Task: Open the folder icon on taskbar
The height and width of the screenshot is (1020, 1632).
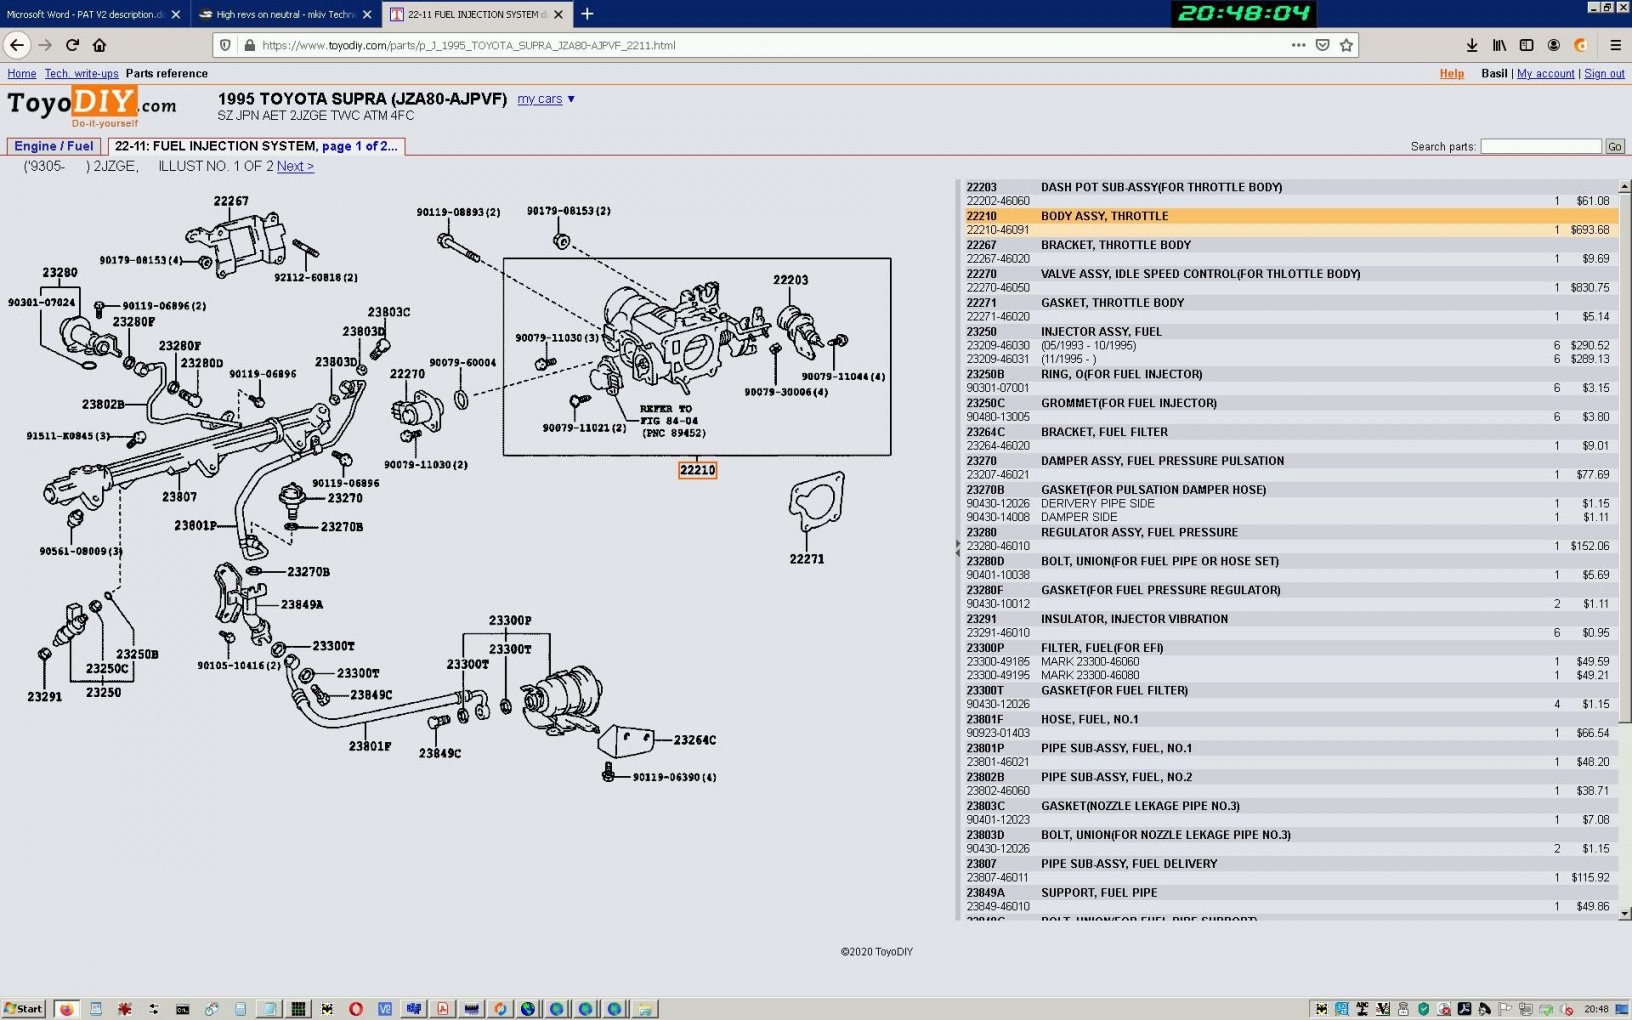Action: pos(645,1009)
